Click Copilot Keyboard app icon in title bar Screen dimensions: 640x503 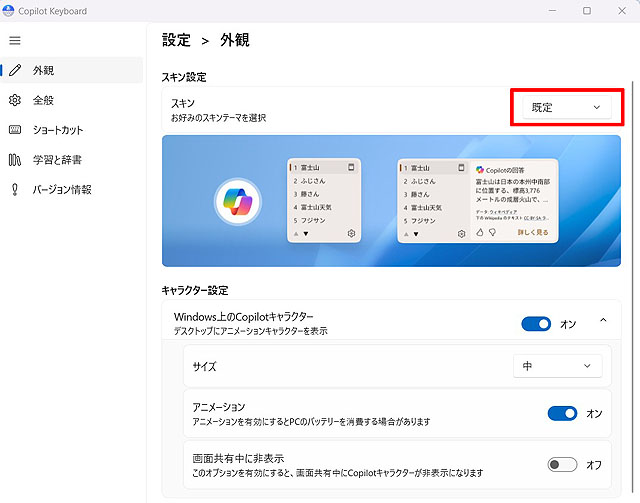point(10,11)
